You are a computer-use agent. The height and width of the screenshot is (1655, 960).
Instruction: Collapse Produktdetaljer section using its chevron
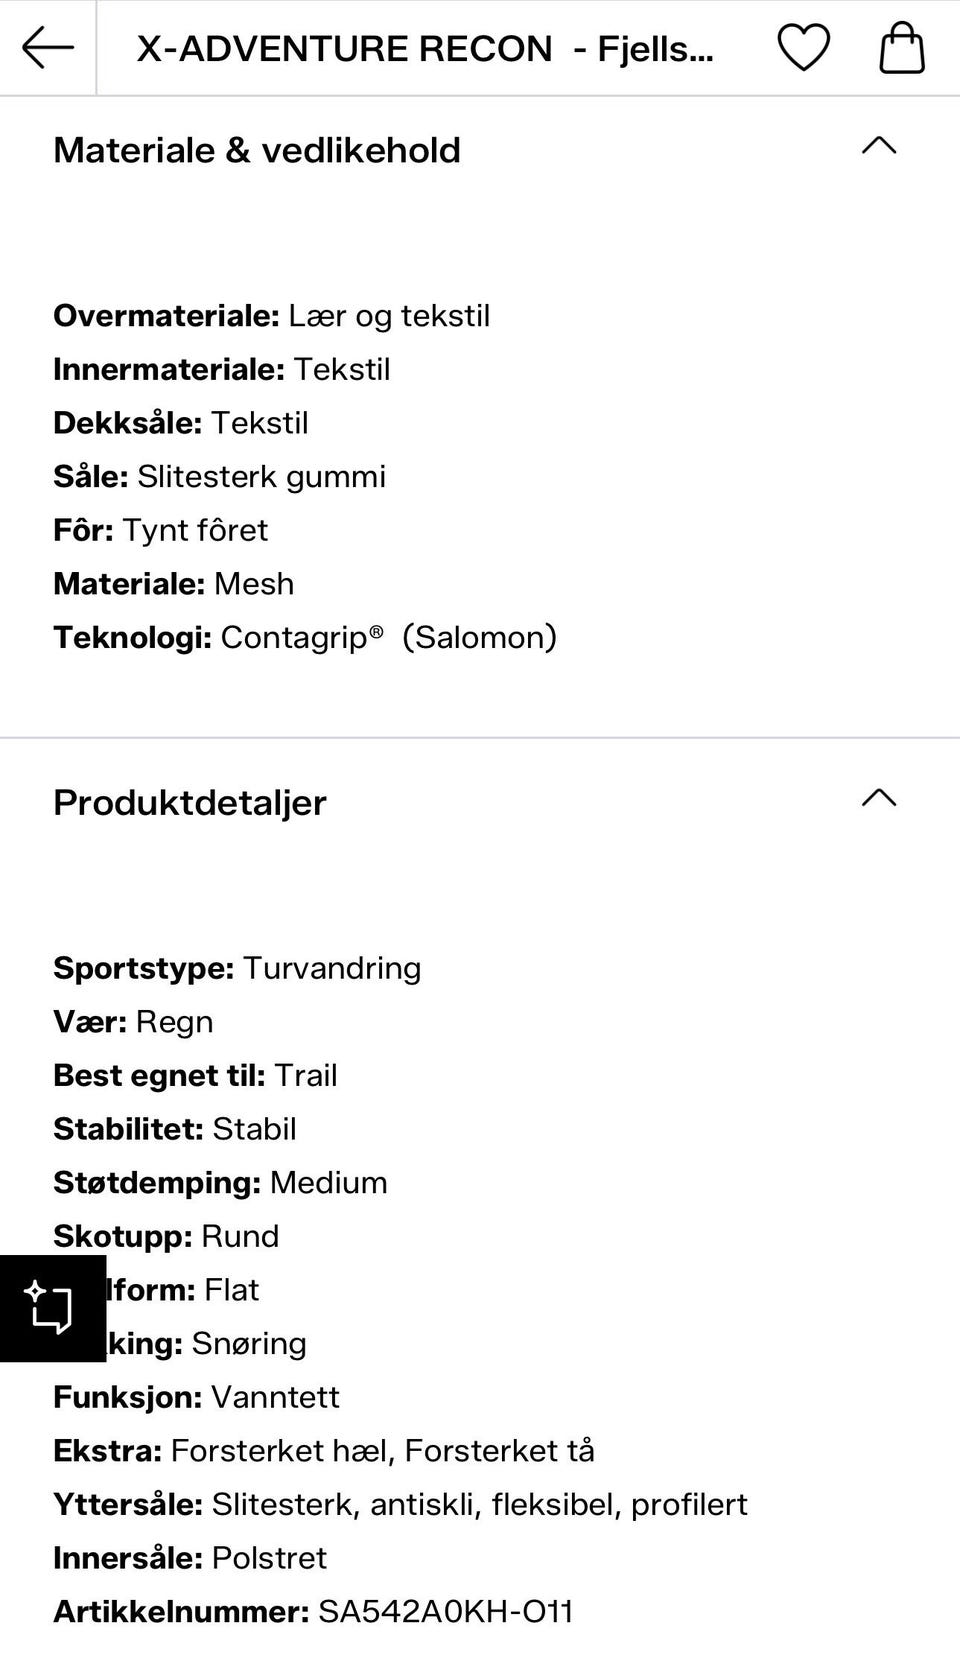tap(879, 798)
